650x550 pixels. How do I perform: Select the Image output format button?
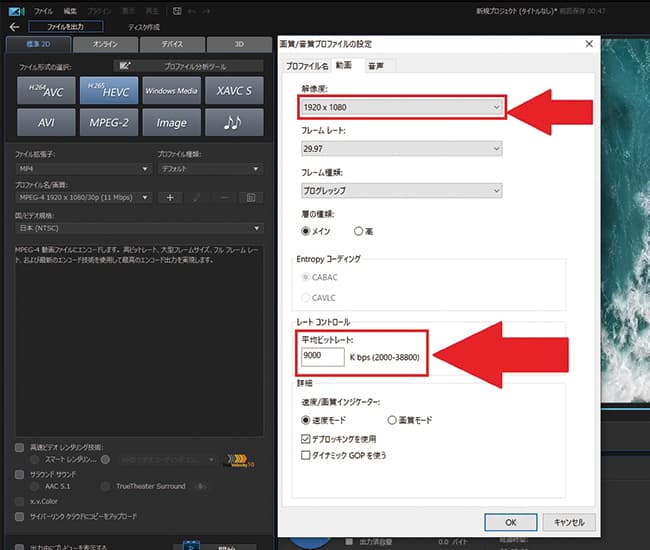click(172, 122)
